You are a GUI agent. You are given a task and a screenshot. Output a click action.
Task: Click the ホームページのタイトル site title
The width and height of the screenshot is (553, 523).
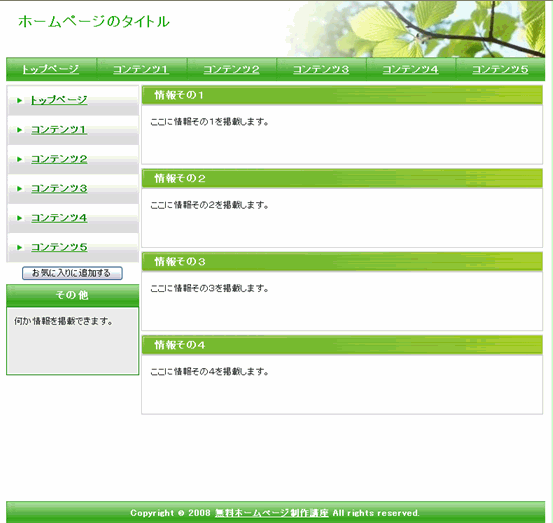pos(94,22)
